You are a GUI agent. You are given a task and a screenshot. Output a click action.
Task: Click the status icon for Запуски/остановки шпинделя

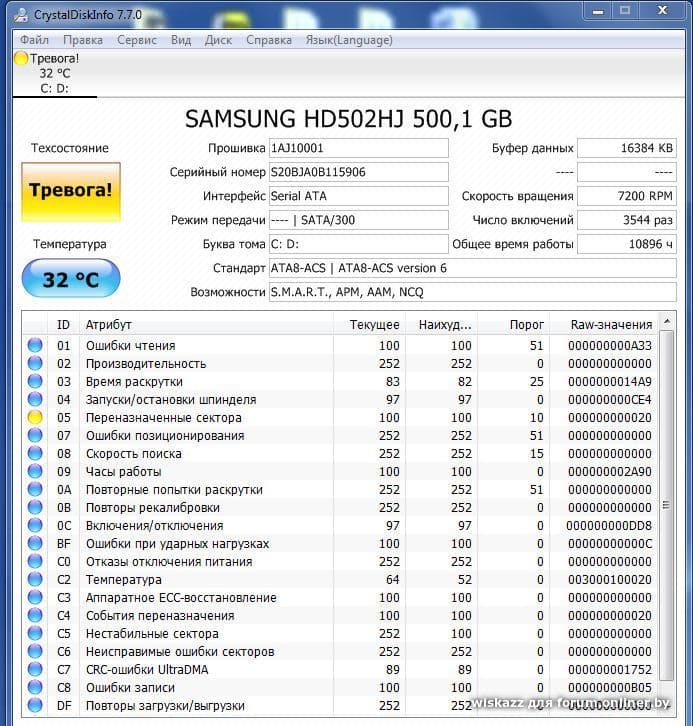[x=35, y=399]
